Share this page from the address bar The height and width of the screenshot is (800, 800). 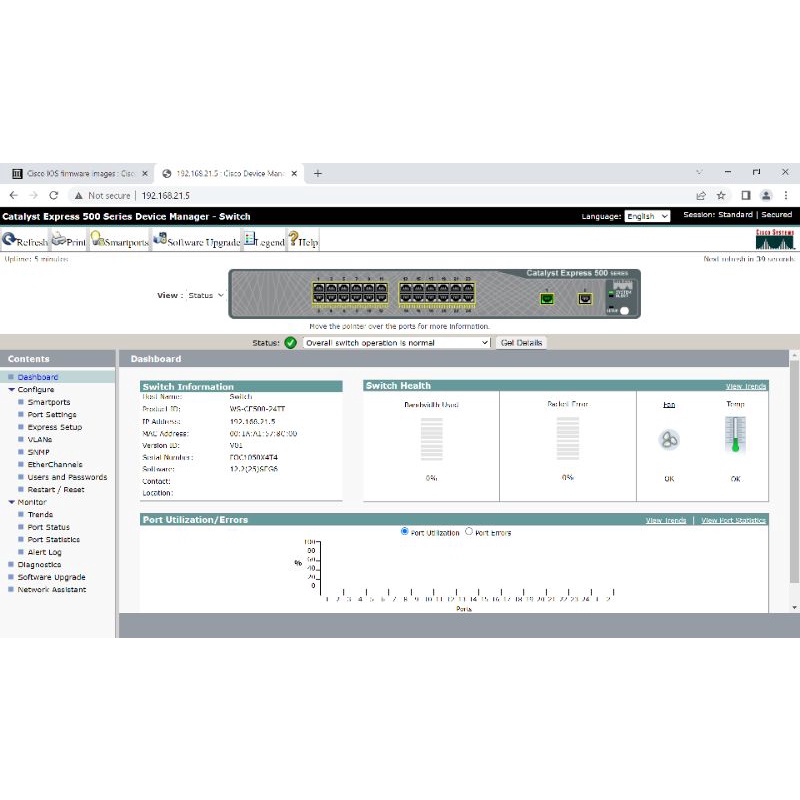point(701,195)
